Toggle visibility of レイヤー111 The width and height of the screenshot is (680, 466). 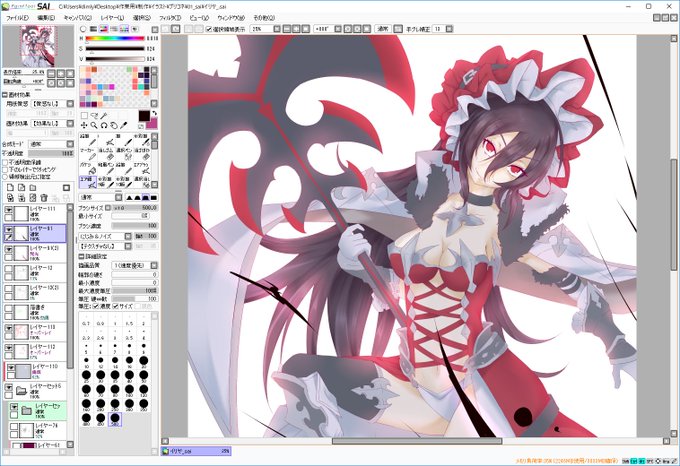8,210
